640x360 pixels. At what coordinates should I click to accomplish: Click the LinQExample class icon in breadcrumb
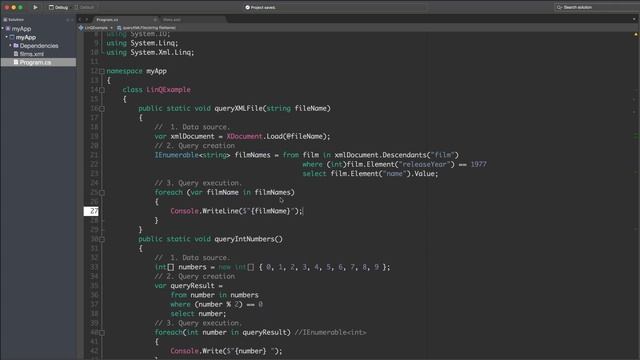[x=81, y=28]
